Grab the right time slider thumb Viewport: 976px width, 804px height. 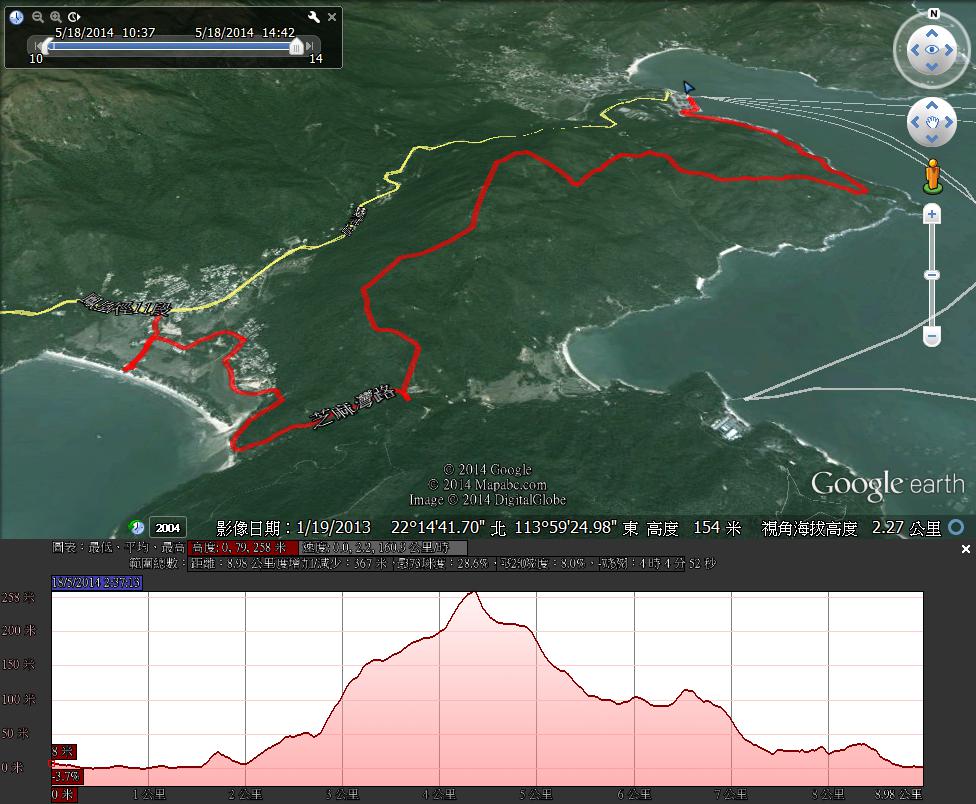(297, 46)
